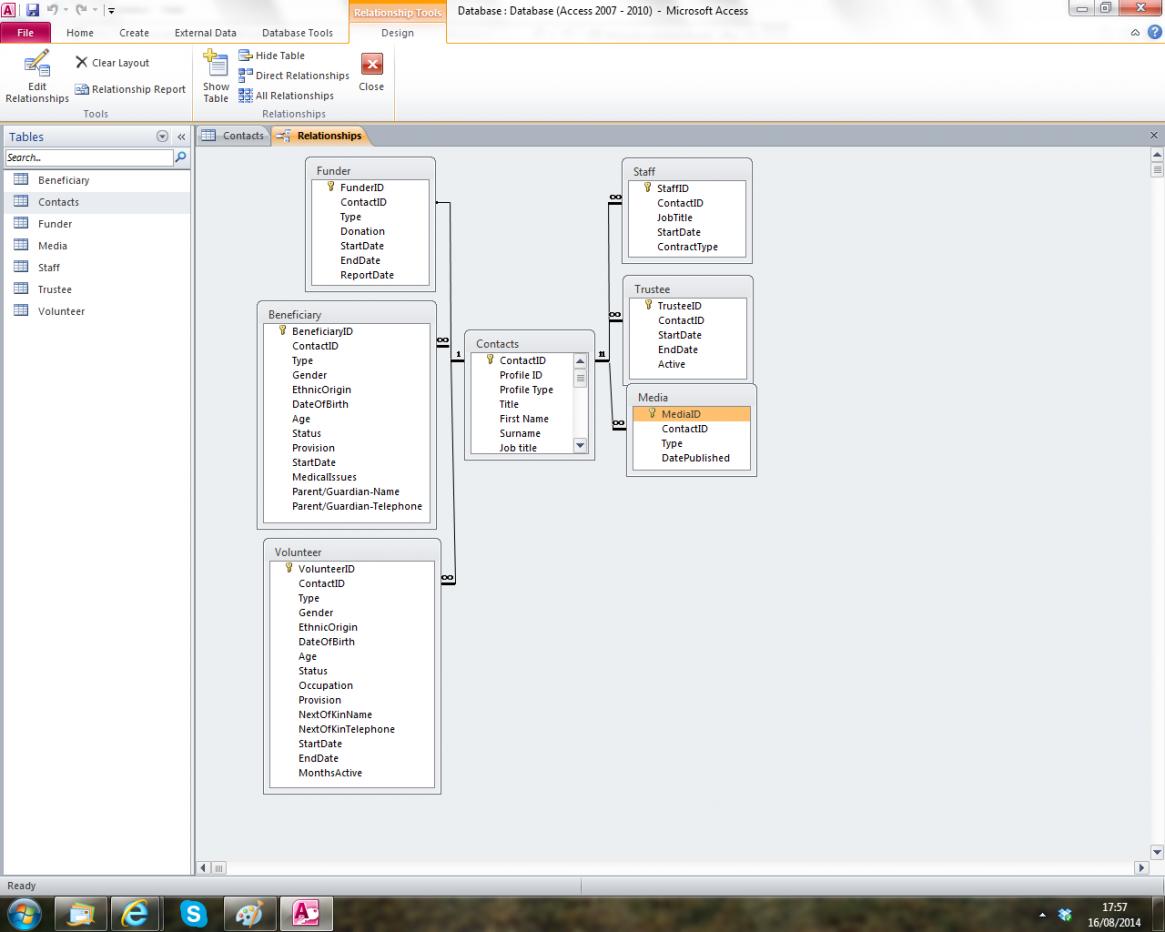Image resolution: width=1165 pixels, height=932 pixels.
Task: Close the current document tab with the X
Action: tap(1154, 135)
